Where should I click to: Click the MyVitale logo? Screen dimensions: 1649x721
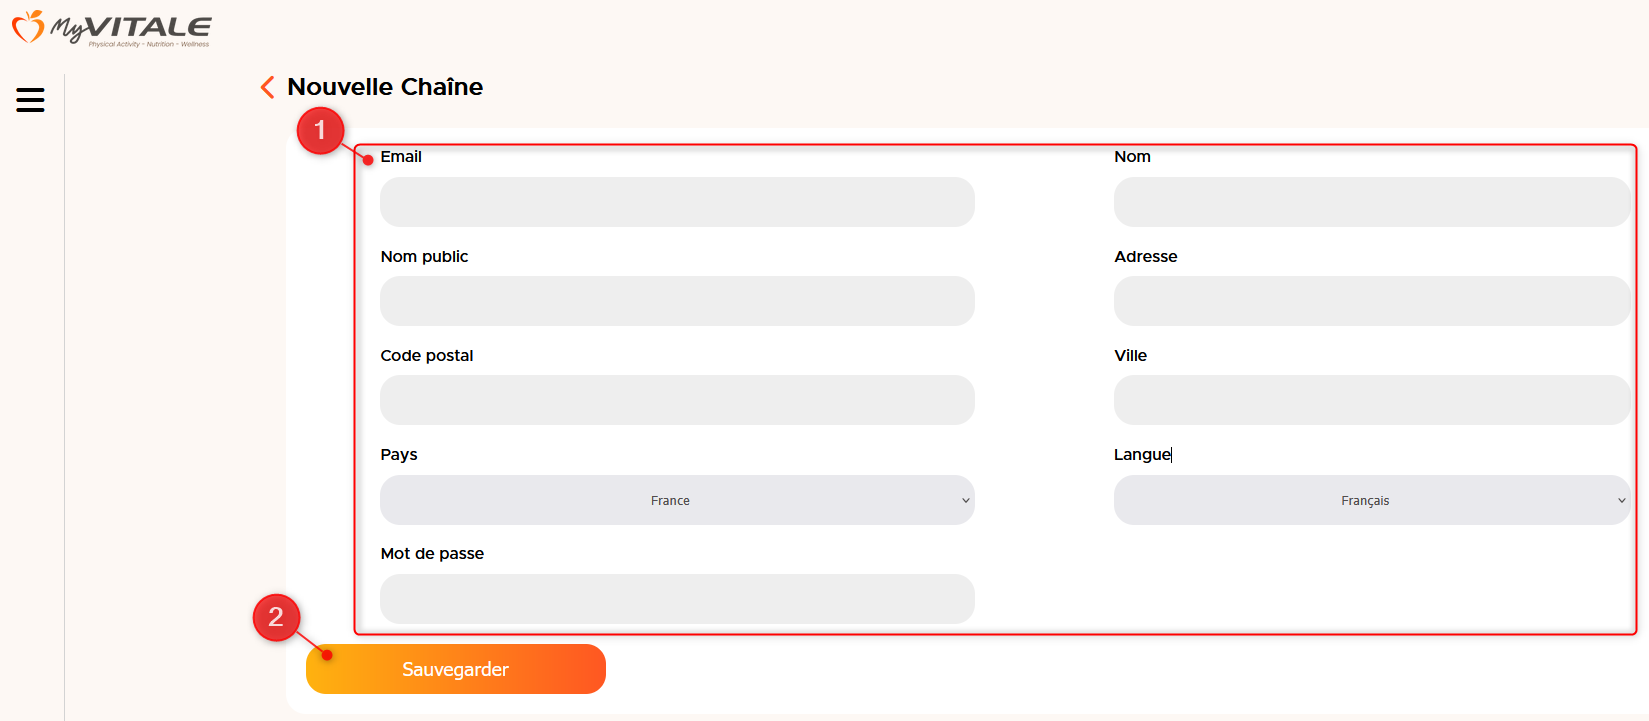point(111,28)
